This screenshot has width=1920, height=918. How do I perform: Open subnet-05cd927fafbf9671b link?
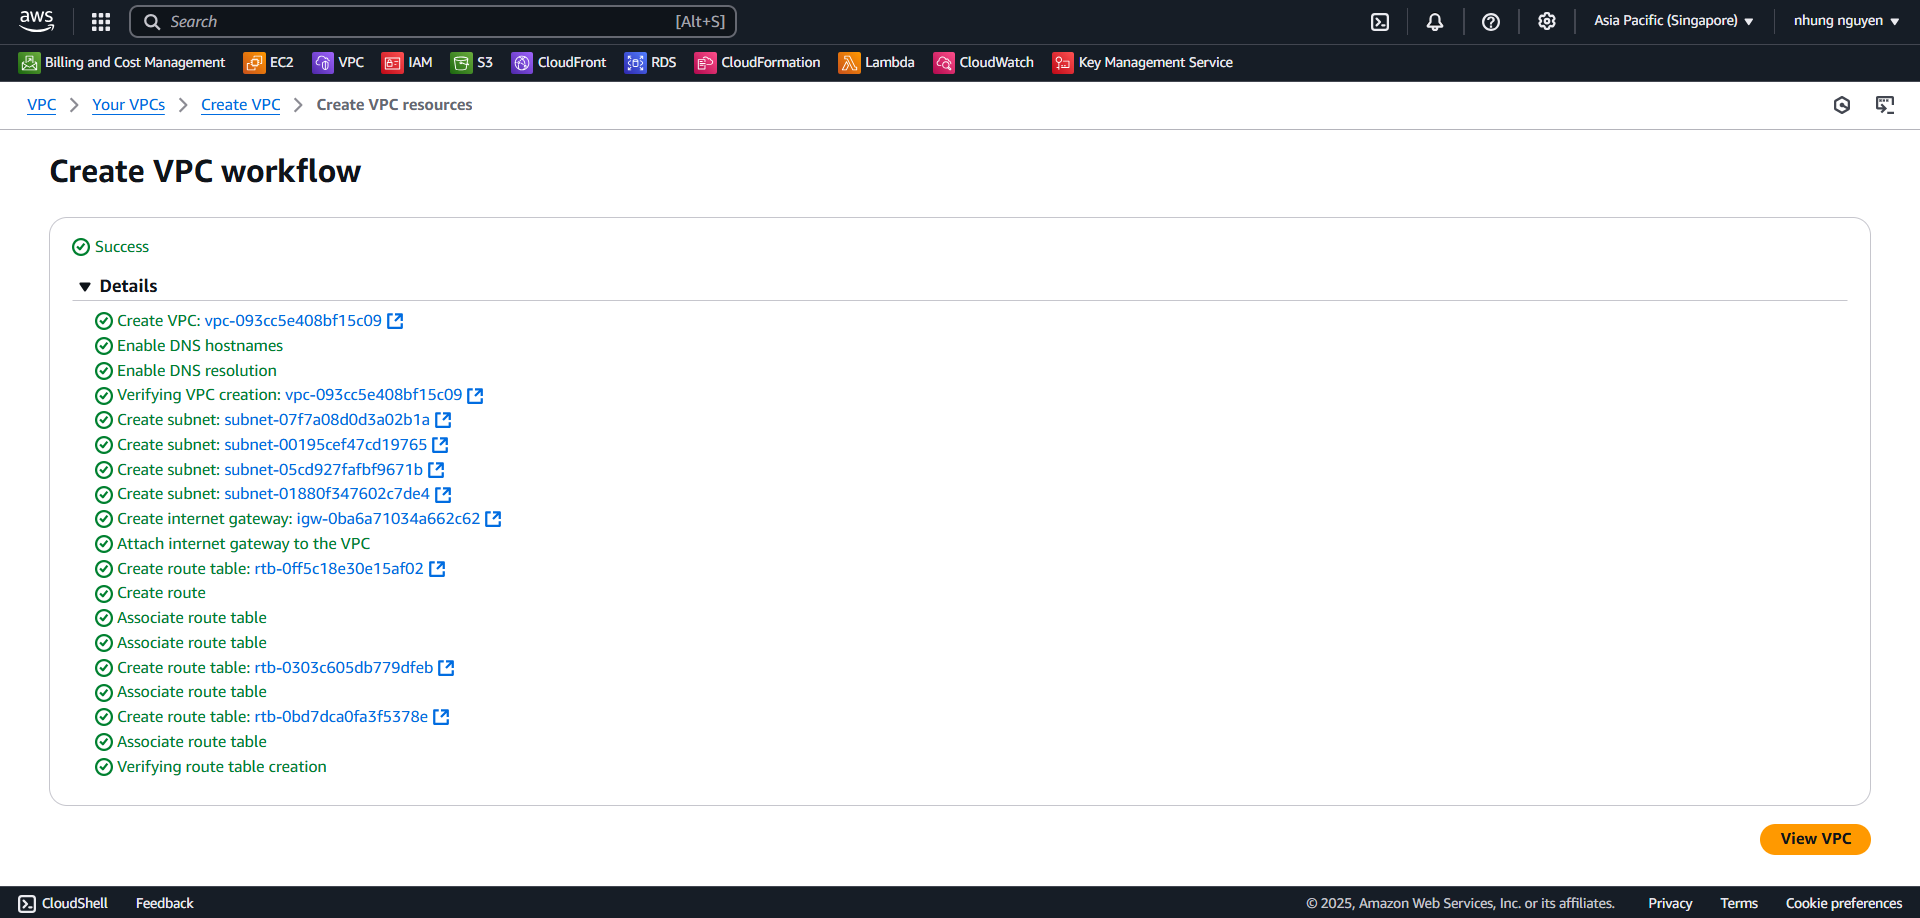point(324,470)
